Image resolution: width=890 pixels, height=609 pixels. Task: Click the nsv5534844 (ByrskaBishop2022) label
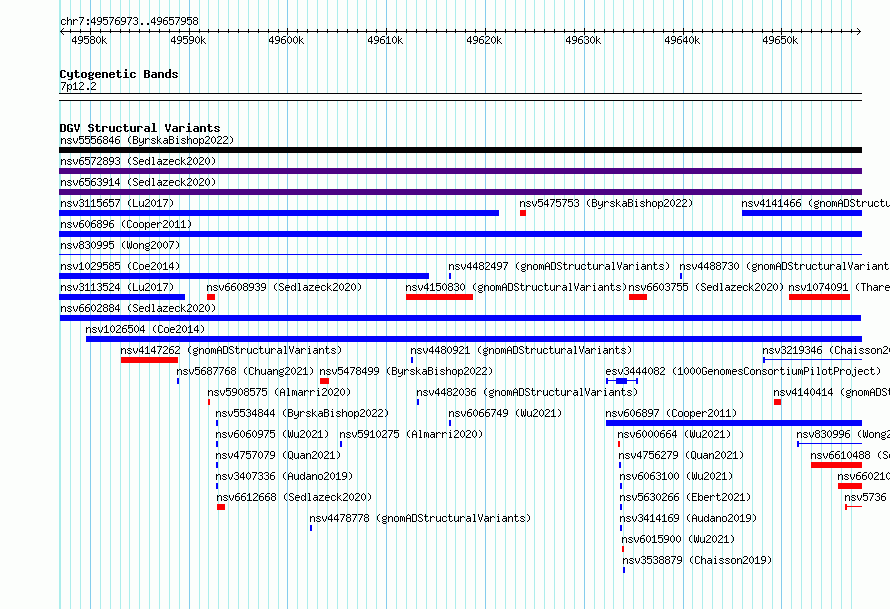(302, 413)
